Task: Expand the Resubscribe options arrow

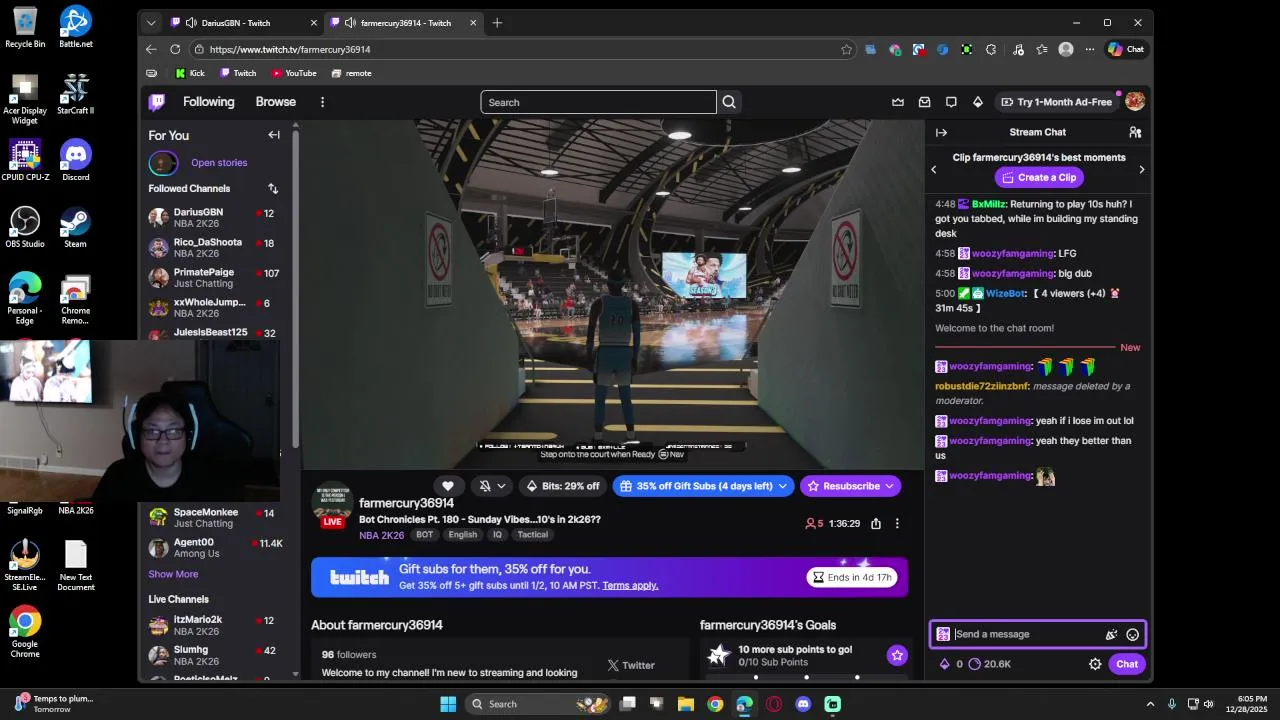Action: pyautogui.click(x=890, y=486)
